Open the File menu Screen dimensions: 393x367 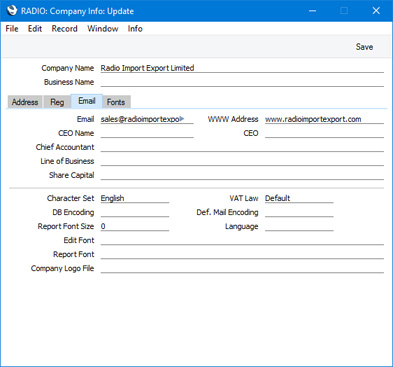(x=12, y=29)
